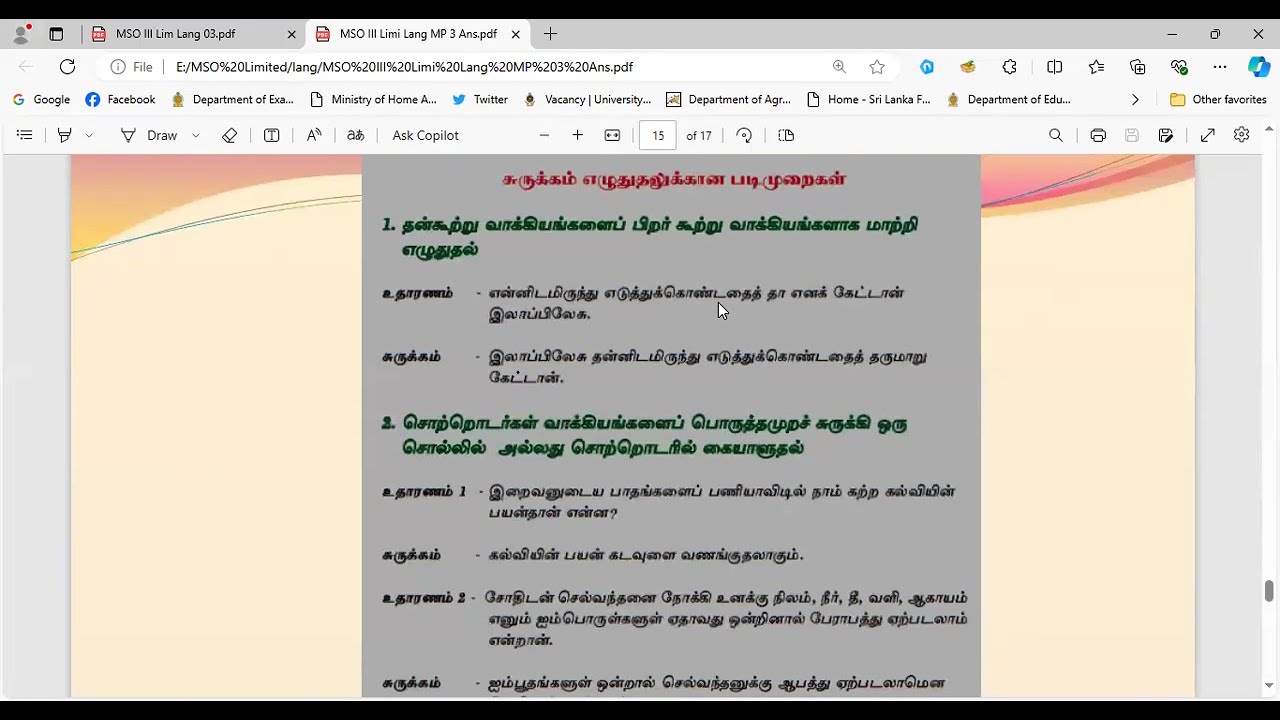
Task: Open Other favorites folder
Action: click(1218, 100)
